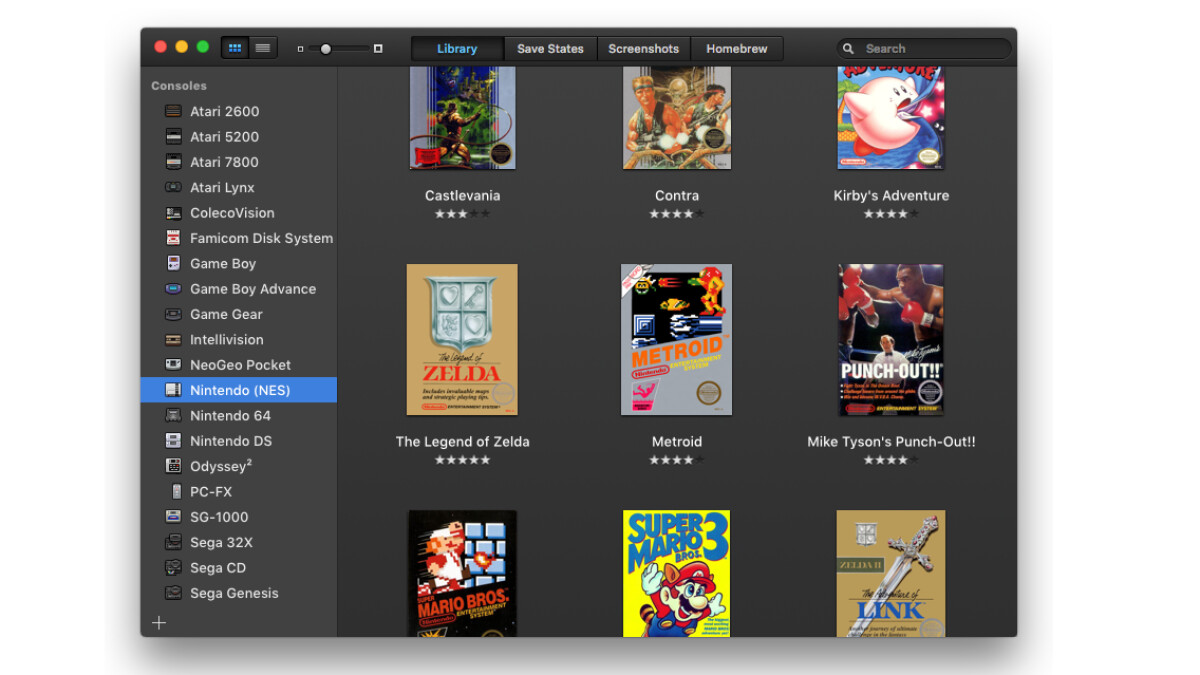This screenshot has height=675, width=1200.
Task: Switch to grid view
Action: (x=235, y=48)
